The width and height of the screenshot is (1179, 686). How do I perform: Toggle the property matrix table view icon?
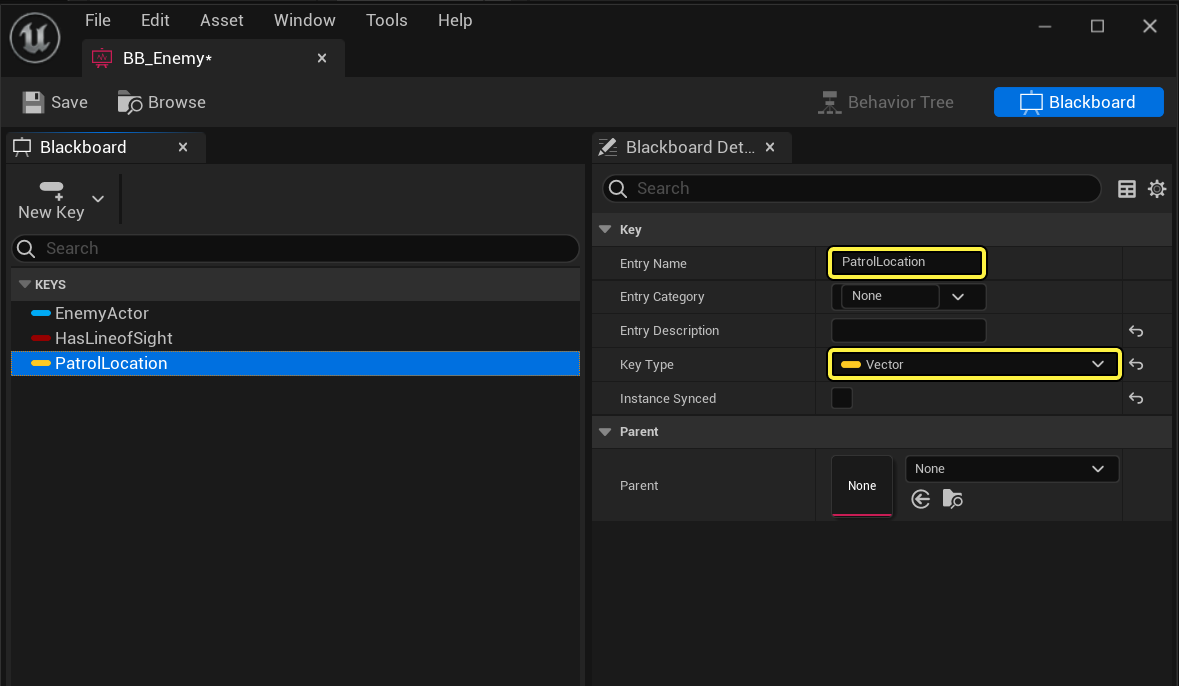click(1127, 189)
